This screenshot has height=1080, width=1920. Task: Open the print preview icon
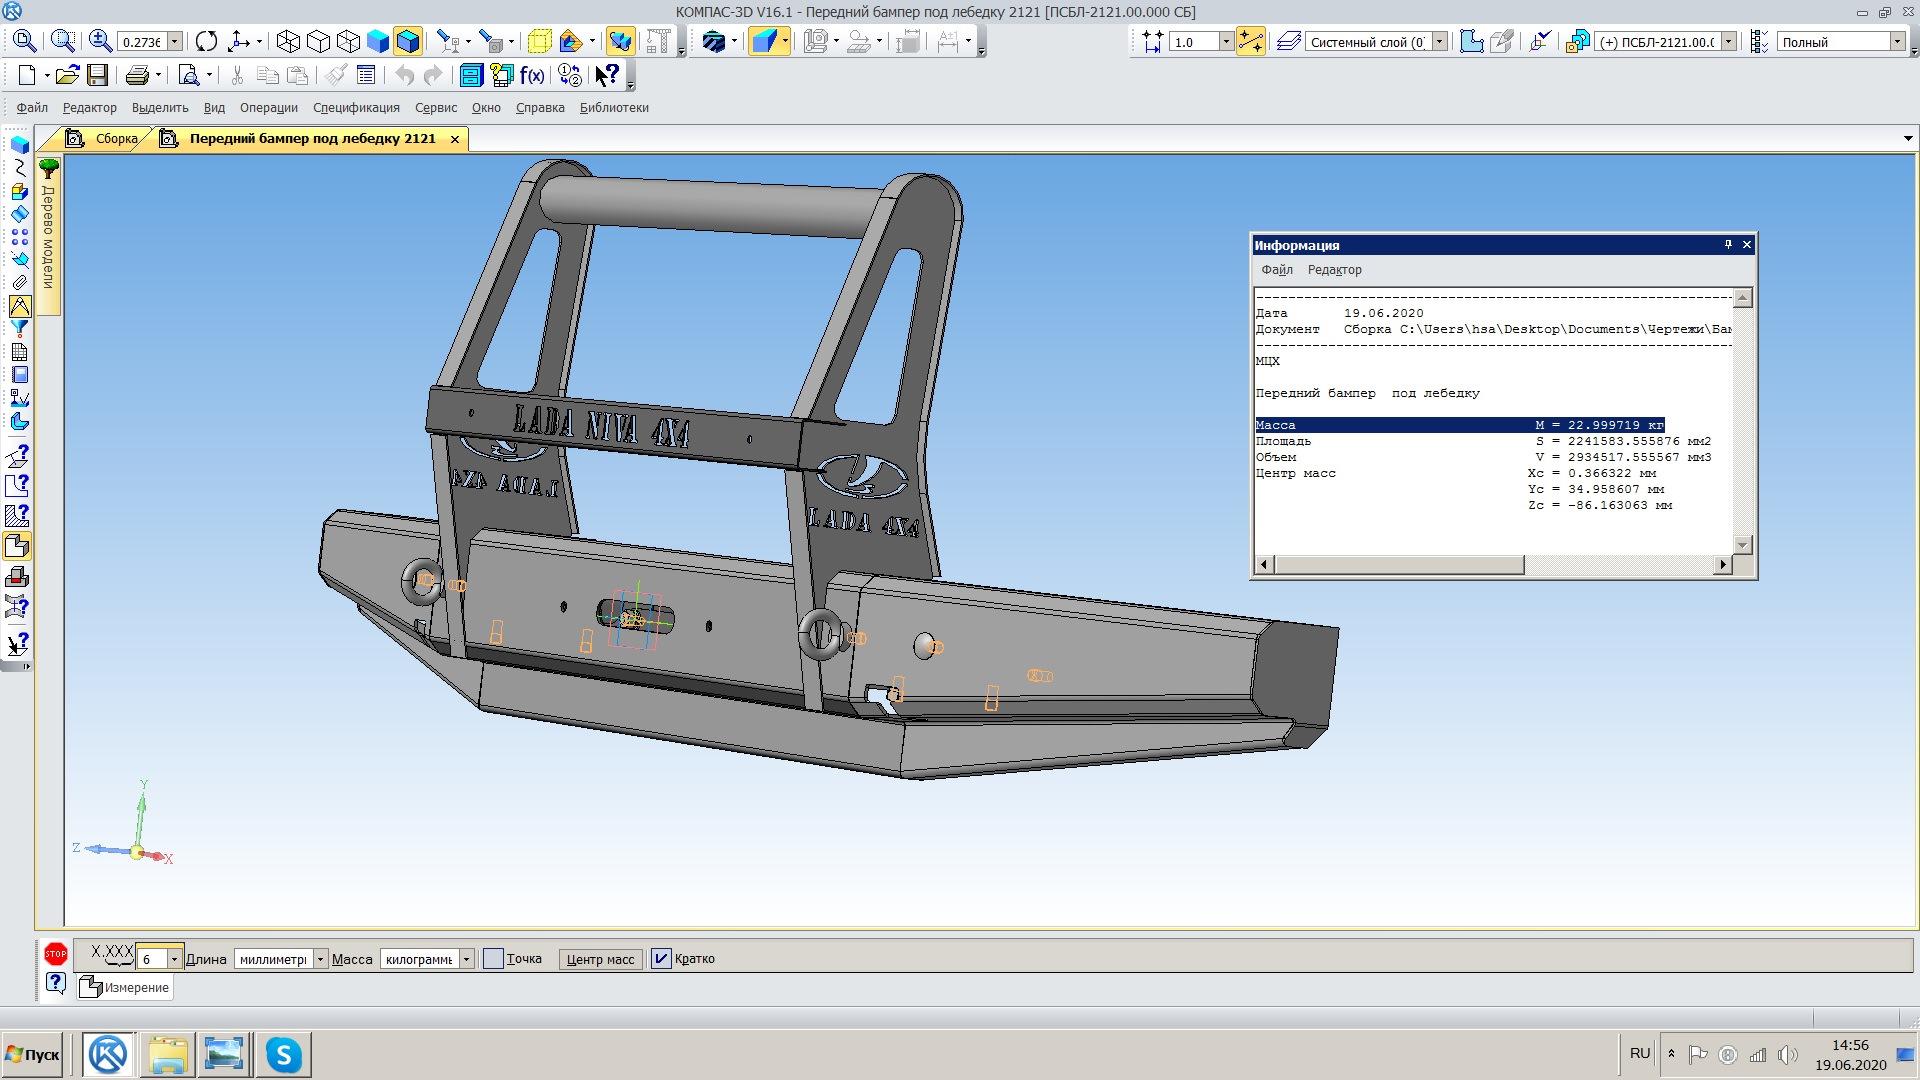pos(188,75)
